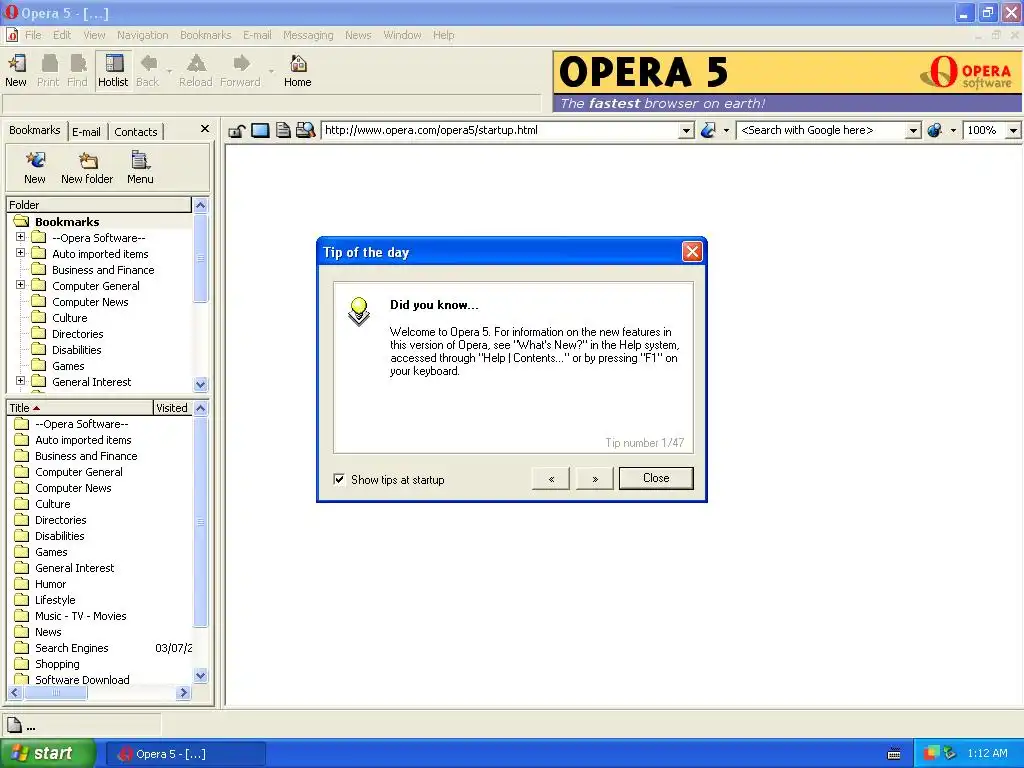Go to Home page icon
The image size is (1024, 768).
pos(298,71)
